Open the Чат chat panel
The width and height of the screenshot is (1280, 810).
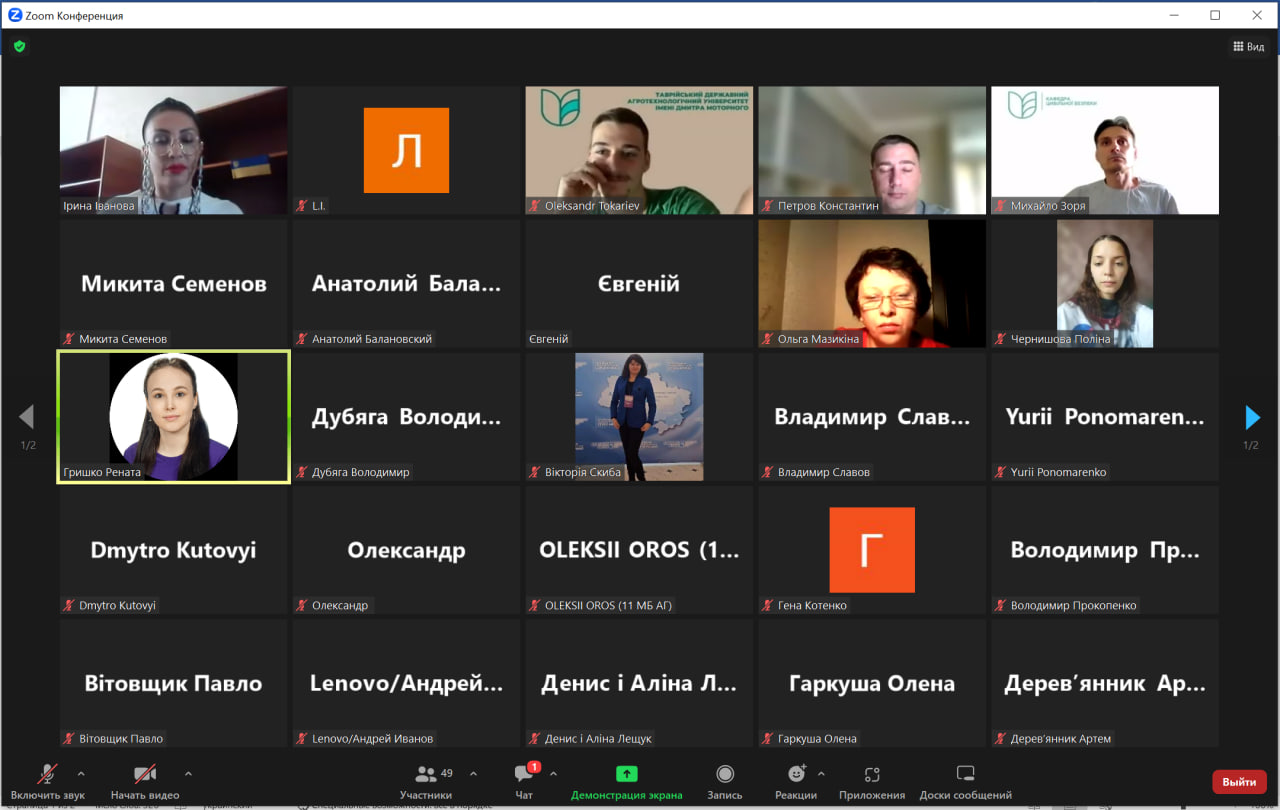click(x=524, y=780)
